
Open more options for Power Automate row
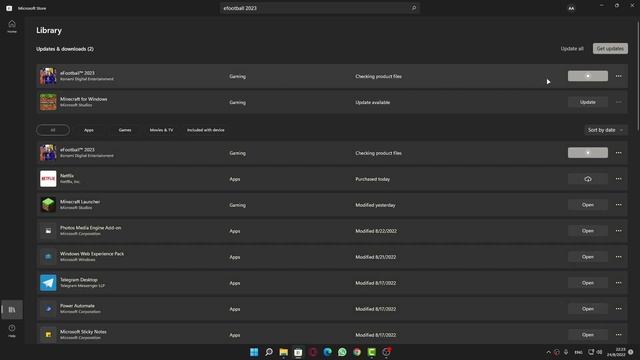click(619, 309)
